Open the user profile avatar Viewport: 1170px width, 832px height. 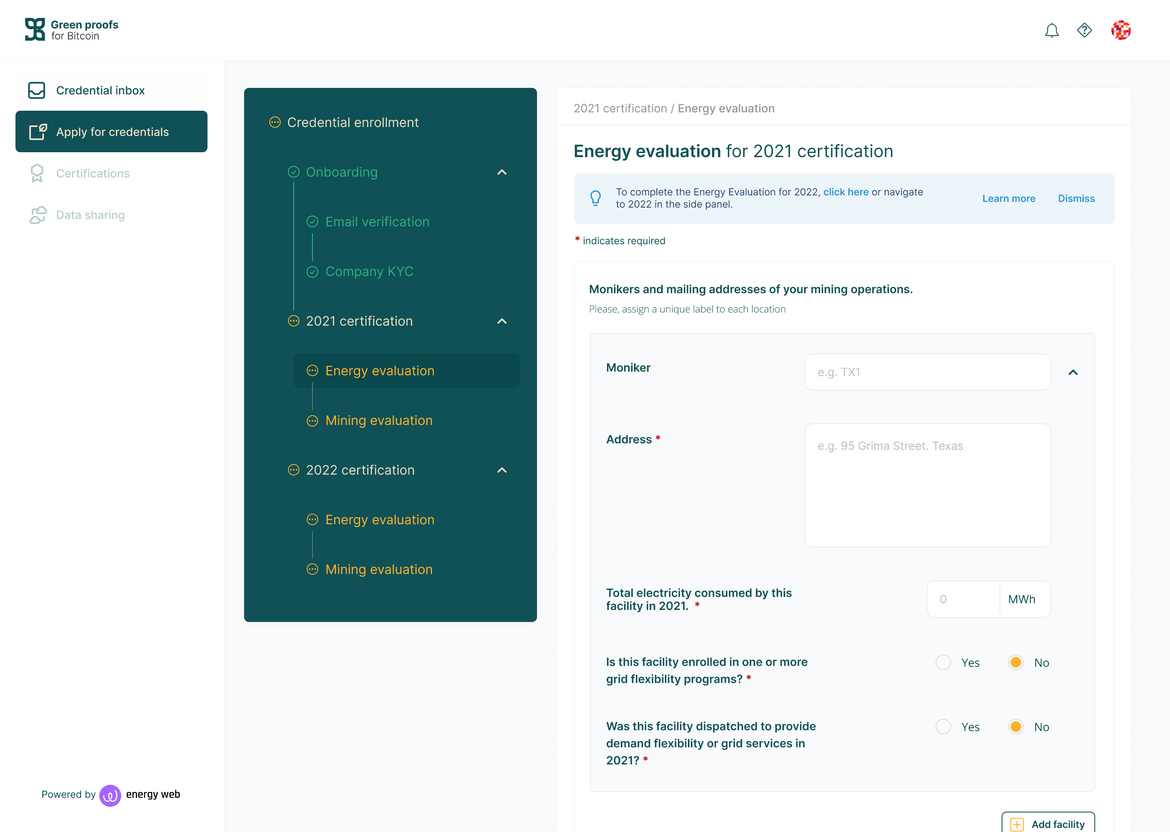click(x=1121, y=31)
